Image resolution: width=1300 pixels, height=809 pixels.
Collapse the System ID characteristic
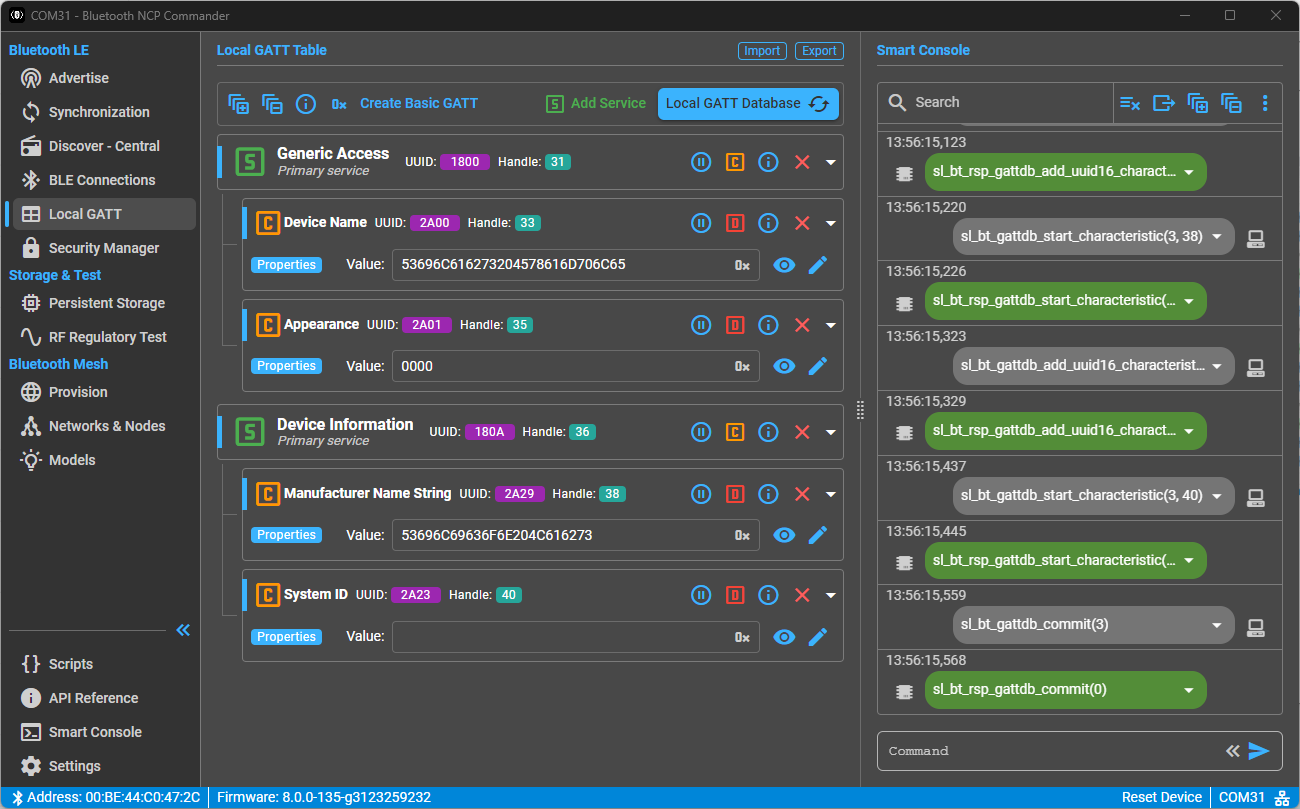(x=831, y=596)
